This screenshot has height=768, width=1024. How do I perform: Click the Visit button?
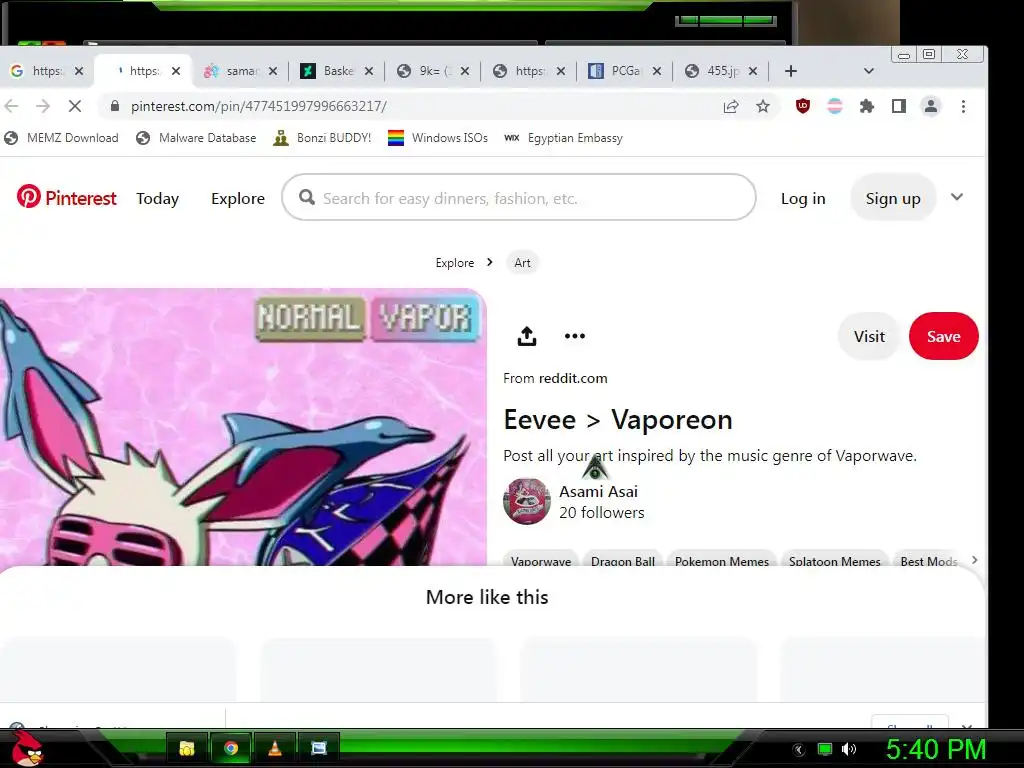coord(869,336)
